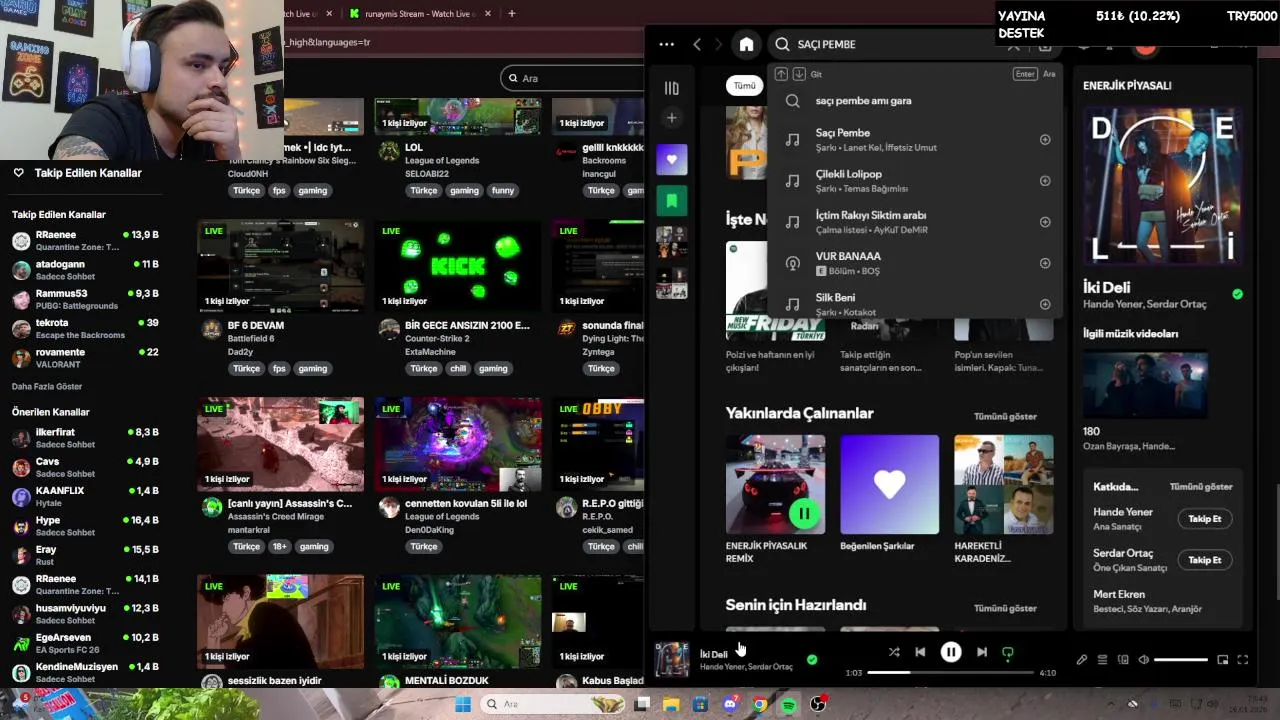Click the fps tag under BF 6 DEVAM
Viewport: 1280px width, 720px height.
(279, 368)
